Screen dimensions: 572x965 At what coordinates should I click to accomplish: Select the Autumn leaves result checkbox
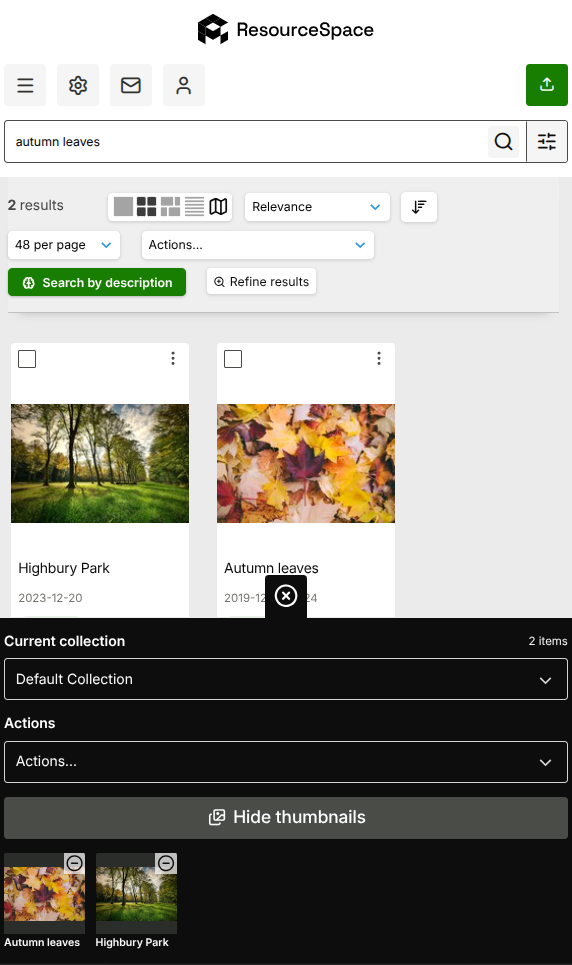(233, 359)
